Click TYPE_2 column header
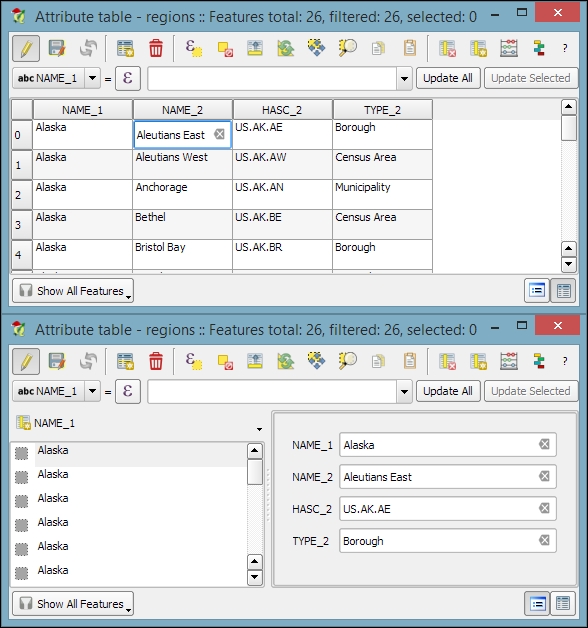Viewport: 588px width, 628px height. [382, 110]
